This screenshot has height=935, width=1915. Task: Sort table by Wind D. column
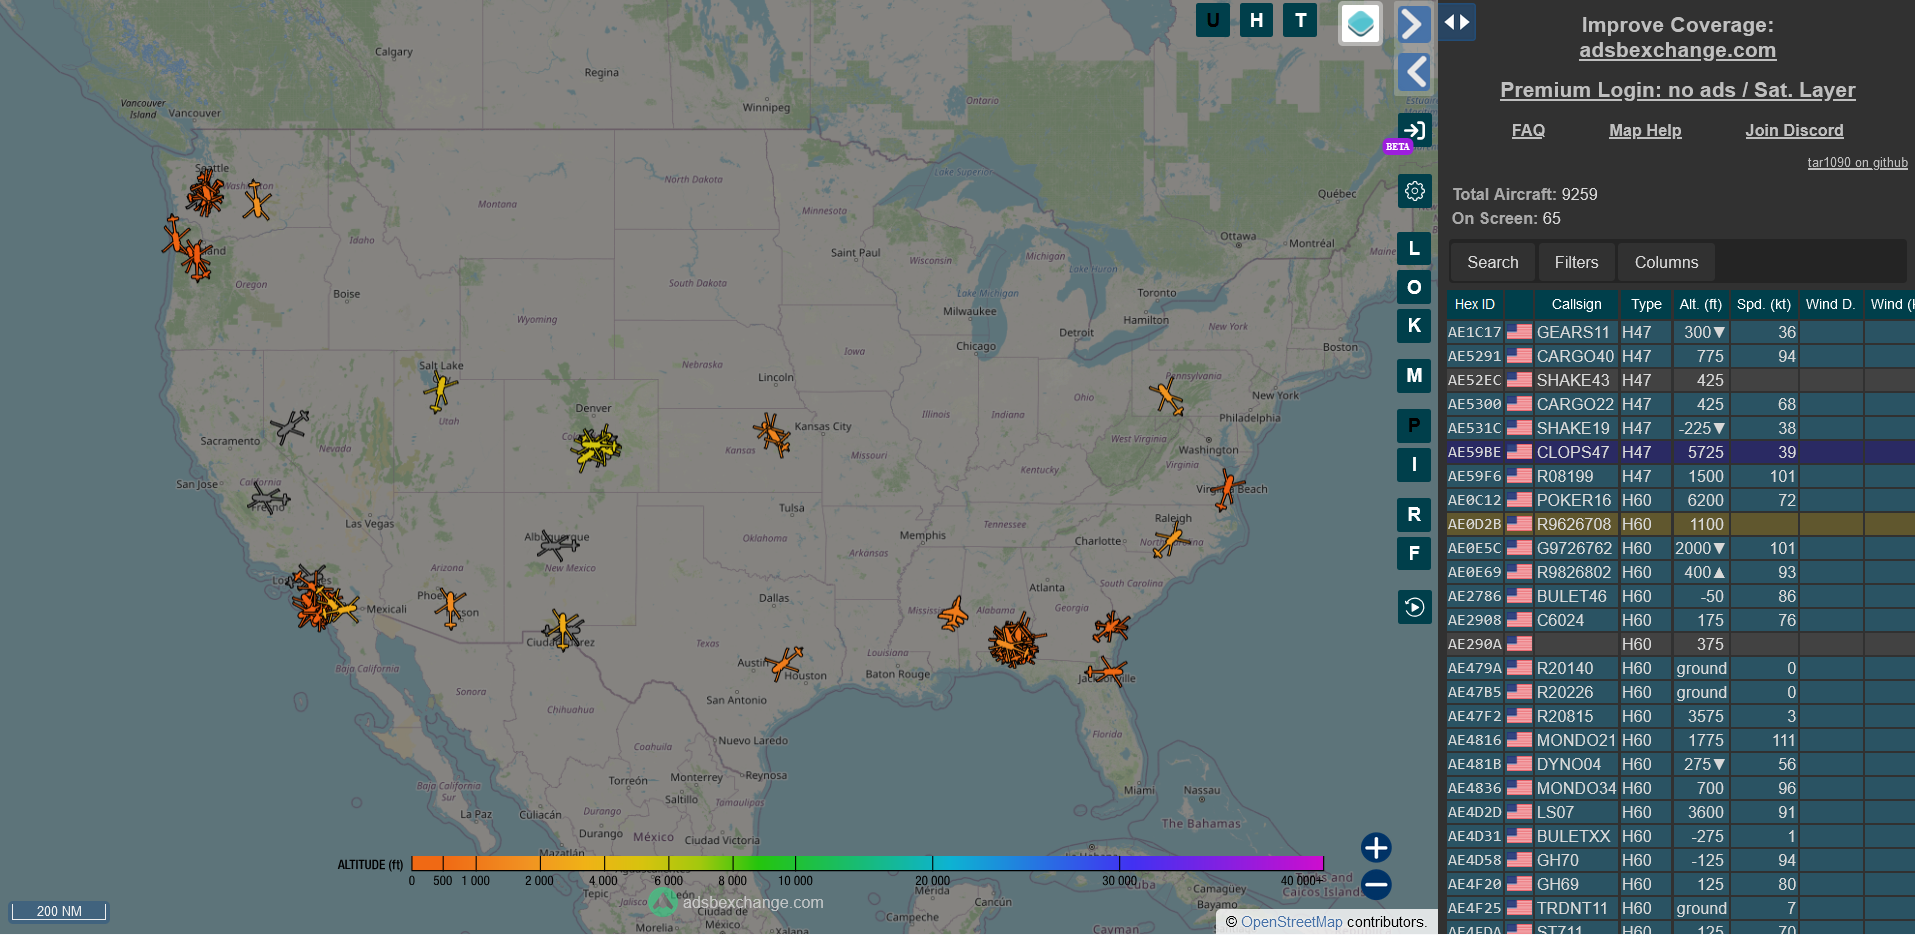[x=1830, y=304]
